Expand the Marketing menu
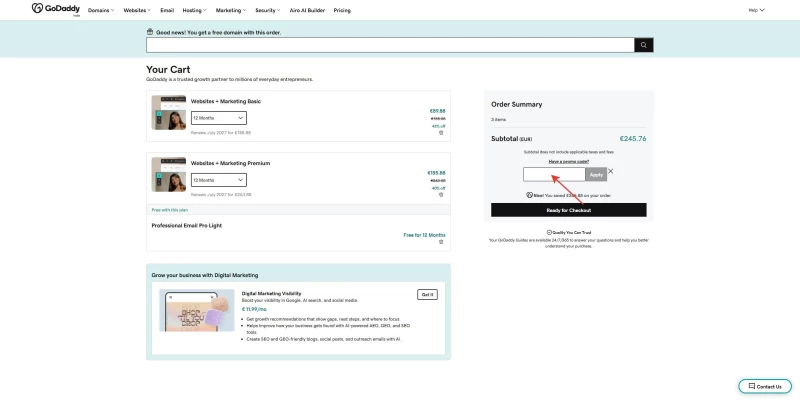Screen dimensions: 800x400 (231, 10)
